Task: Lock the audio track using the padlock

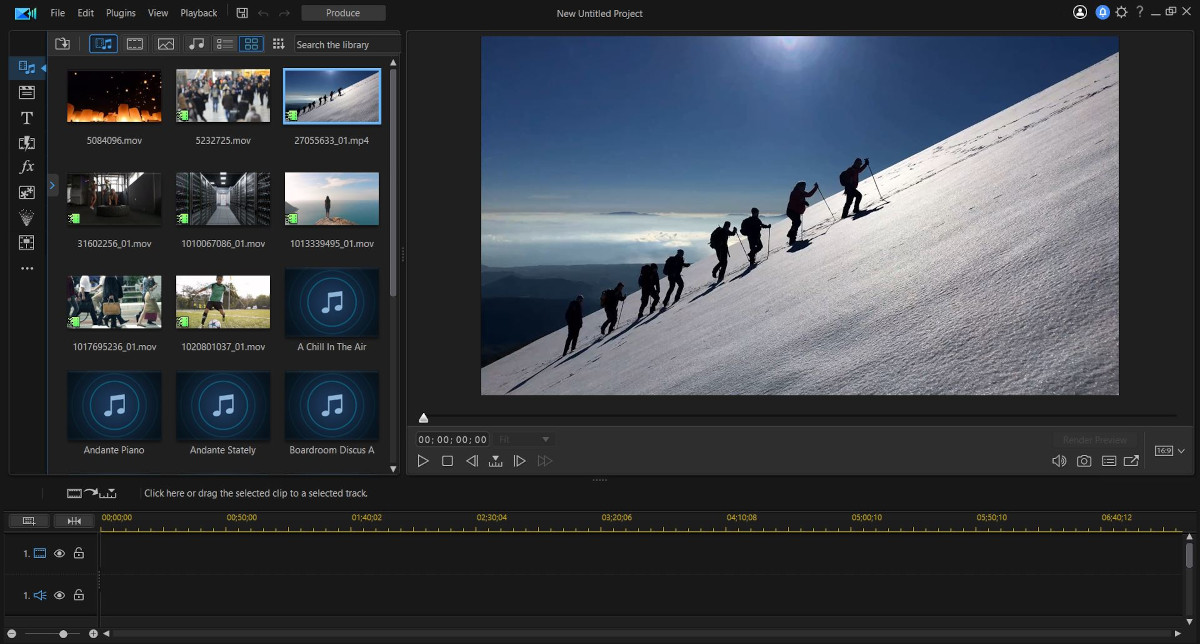Action: click(78, 595)
